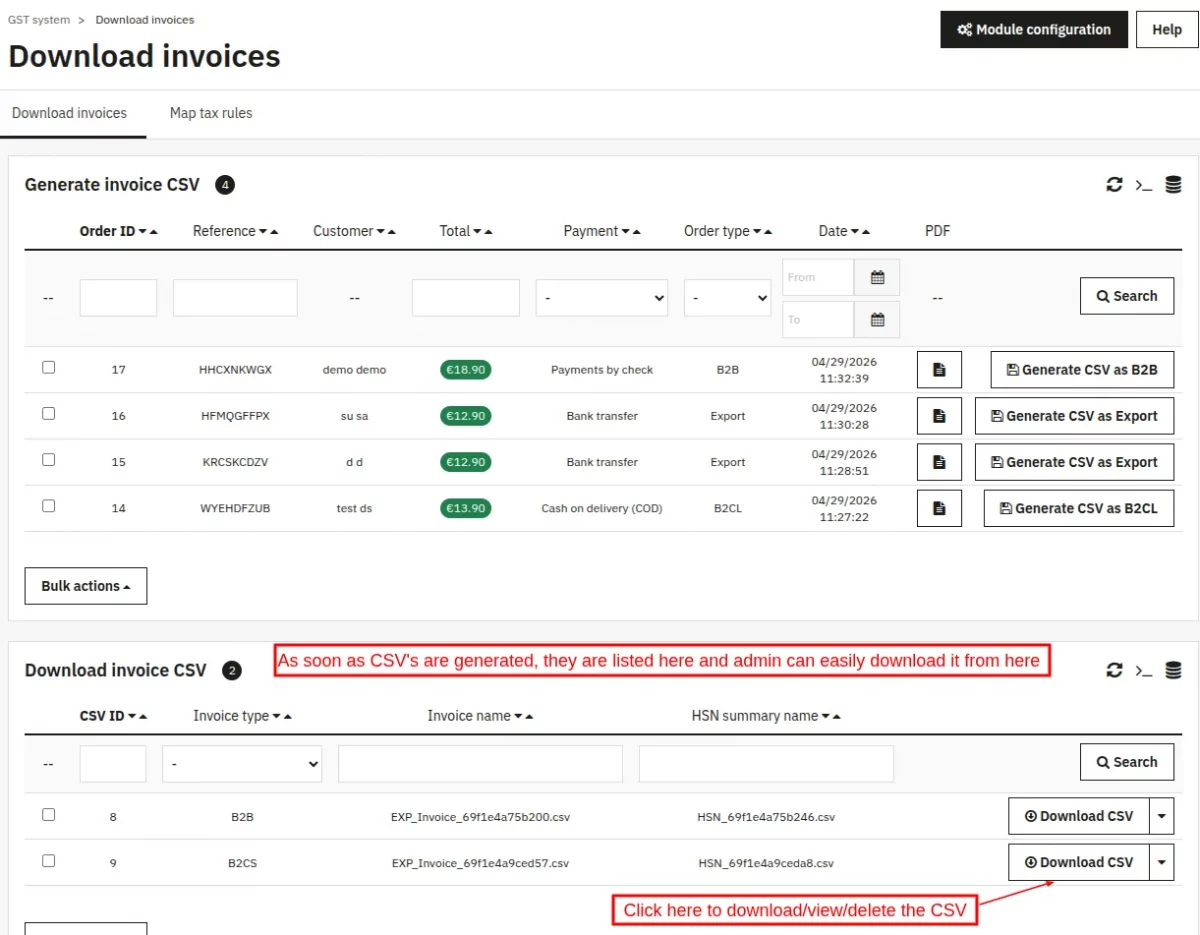Sort Order ID column ascending
Screen dimensions: 1200x935
[x=154, y=232]
